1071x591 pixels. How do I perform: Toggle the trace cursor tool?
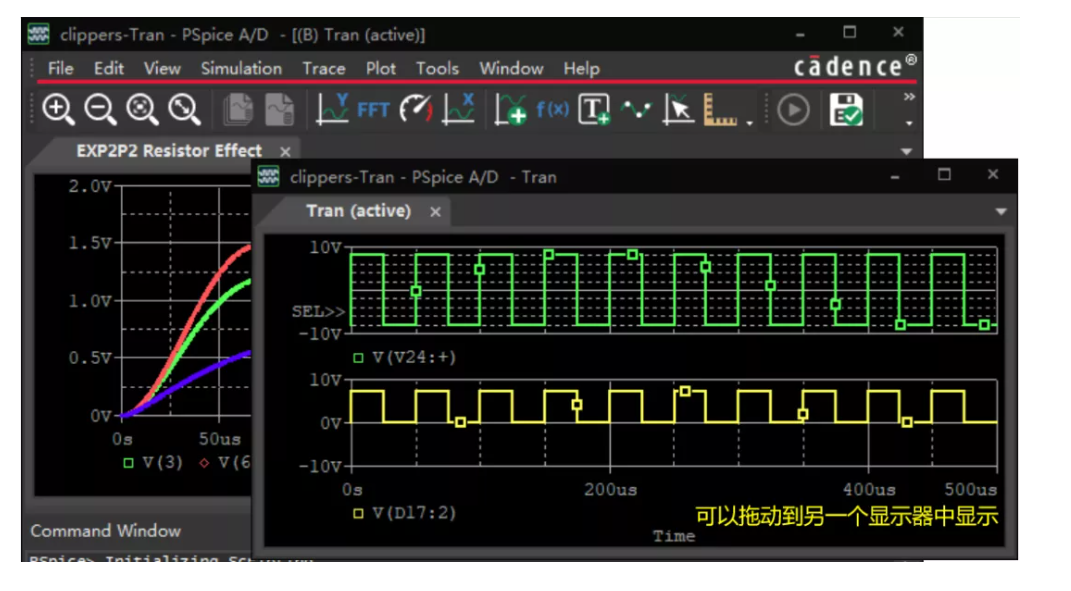(678, 109)
